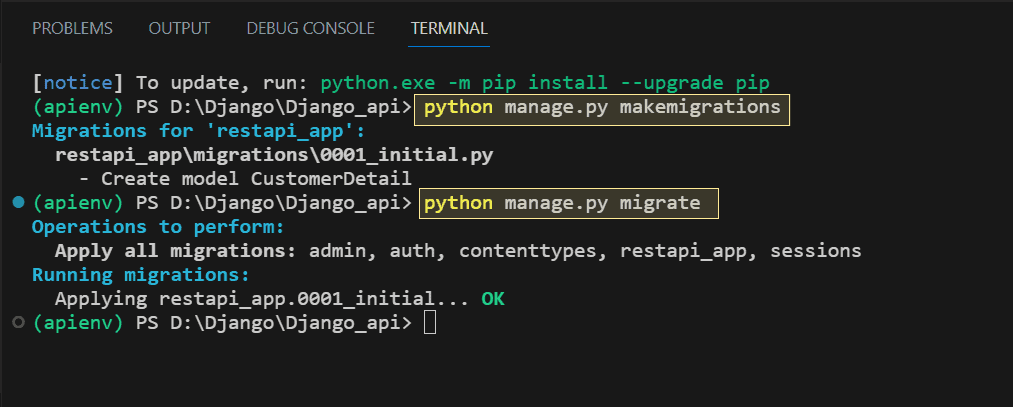This screenshot has width=1013, height=407.
Task: Click the '[notice]' label text
Action: pyautogui.click(x=78, y=83)
